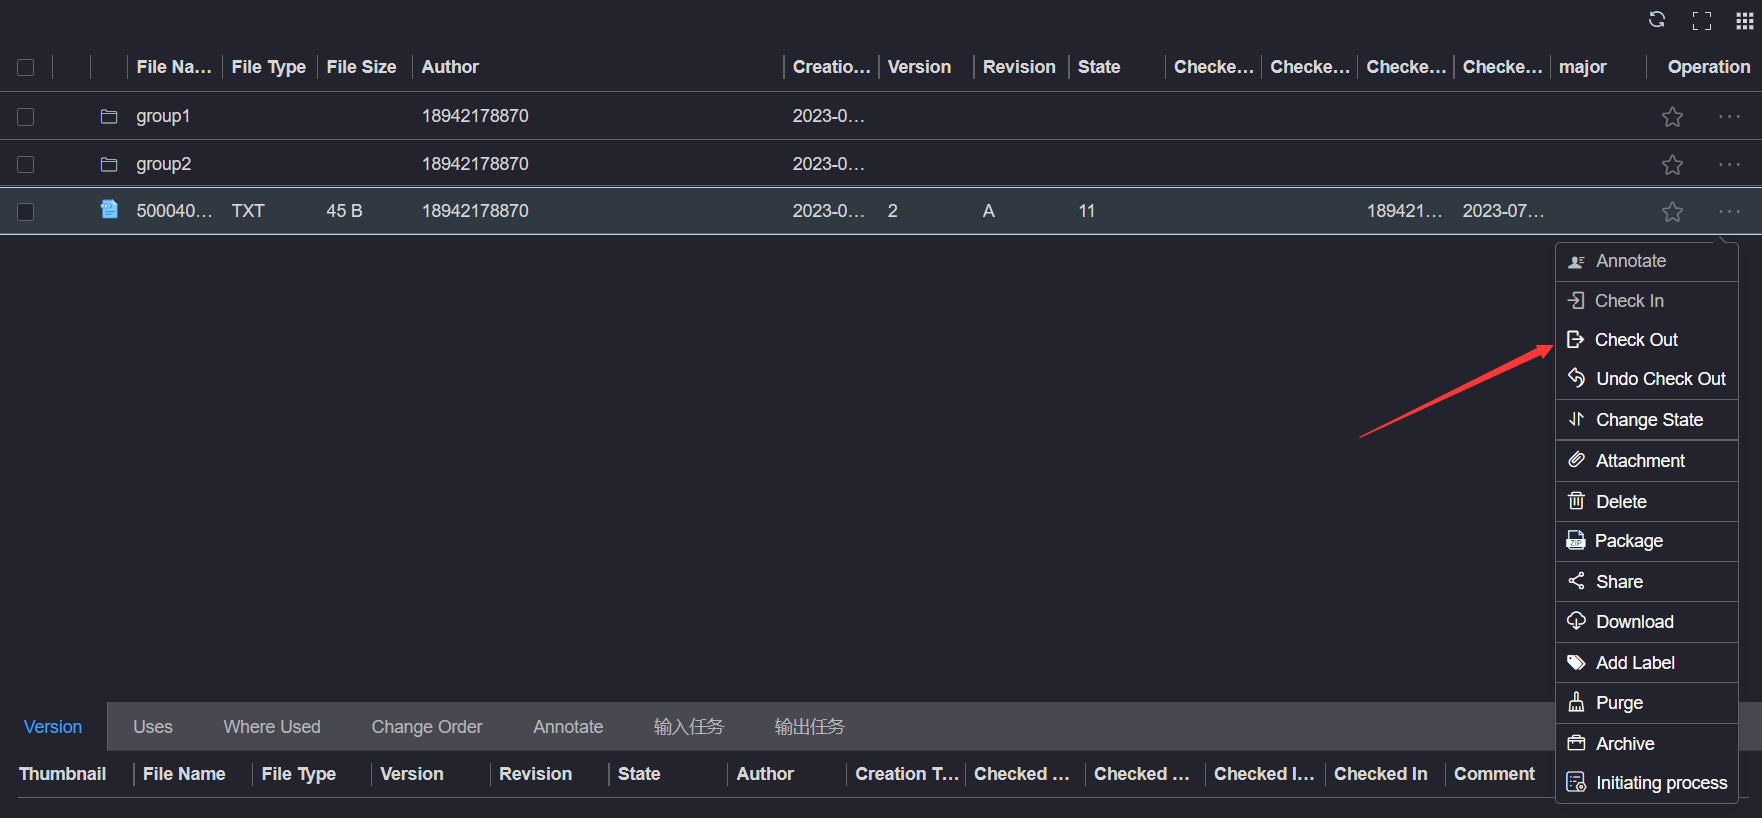Open more options for group2
Image resolution: width=1762 pixels, height=818 pixels.
[x=1729, y=164]
